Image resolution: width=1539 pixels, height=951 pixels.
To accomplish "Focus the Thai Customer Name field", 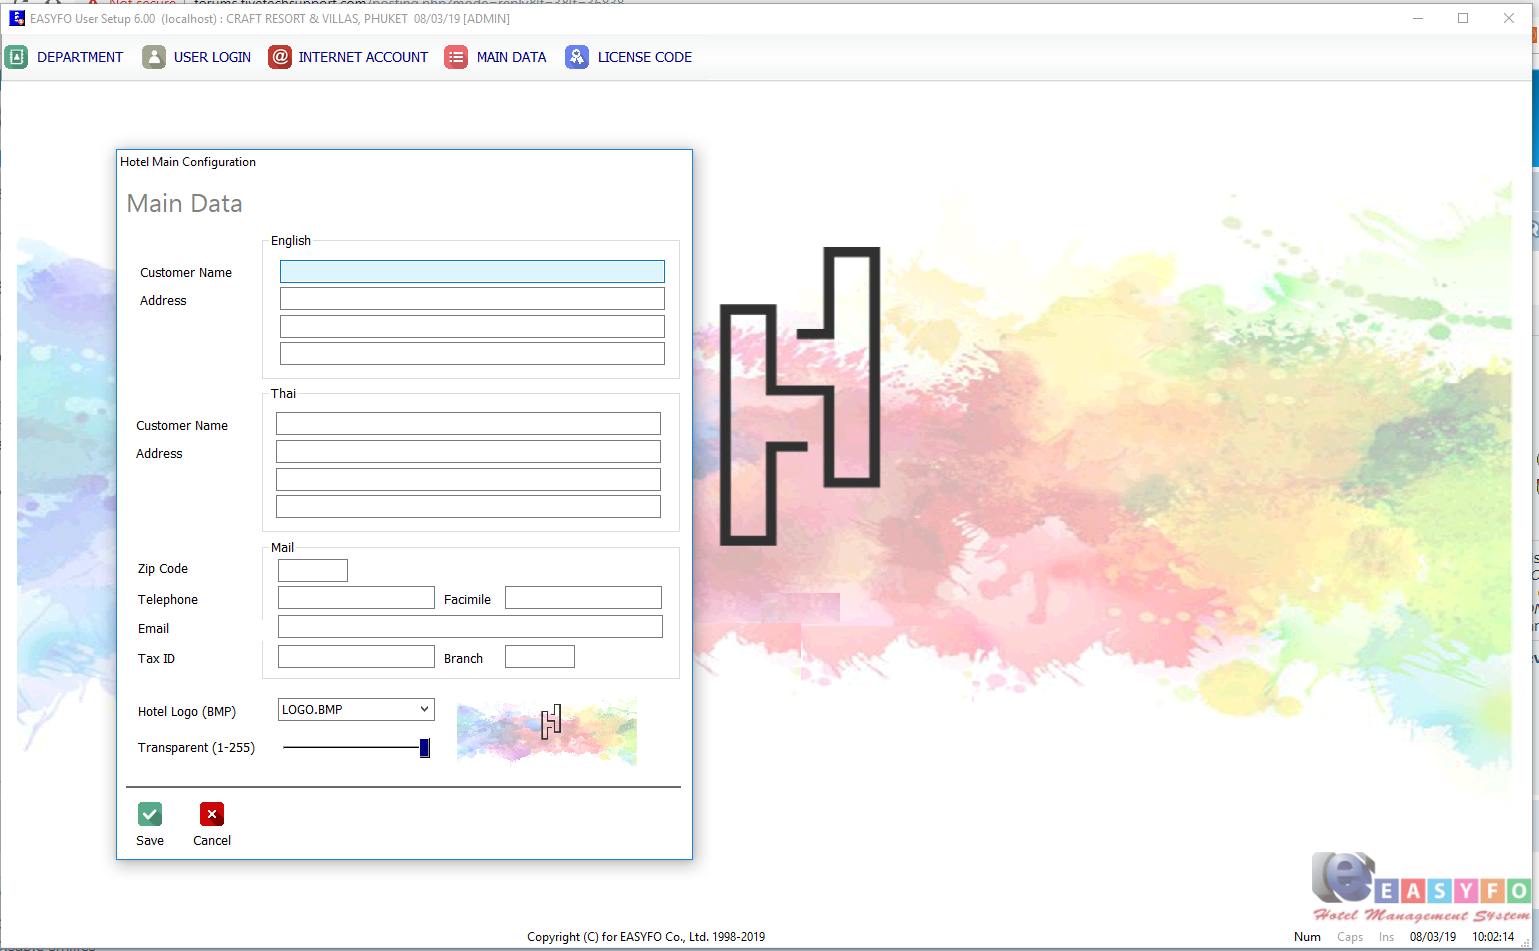I will point(468,423).
